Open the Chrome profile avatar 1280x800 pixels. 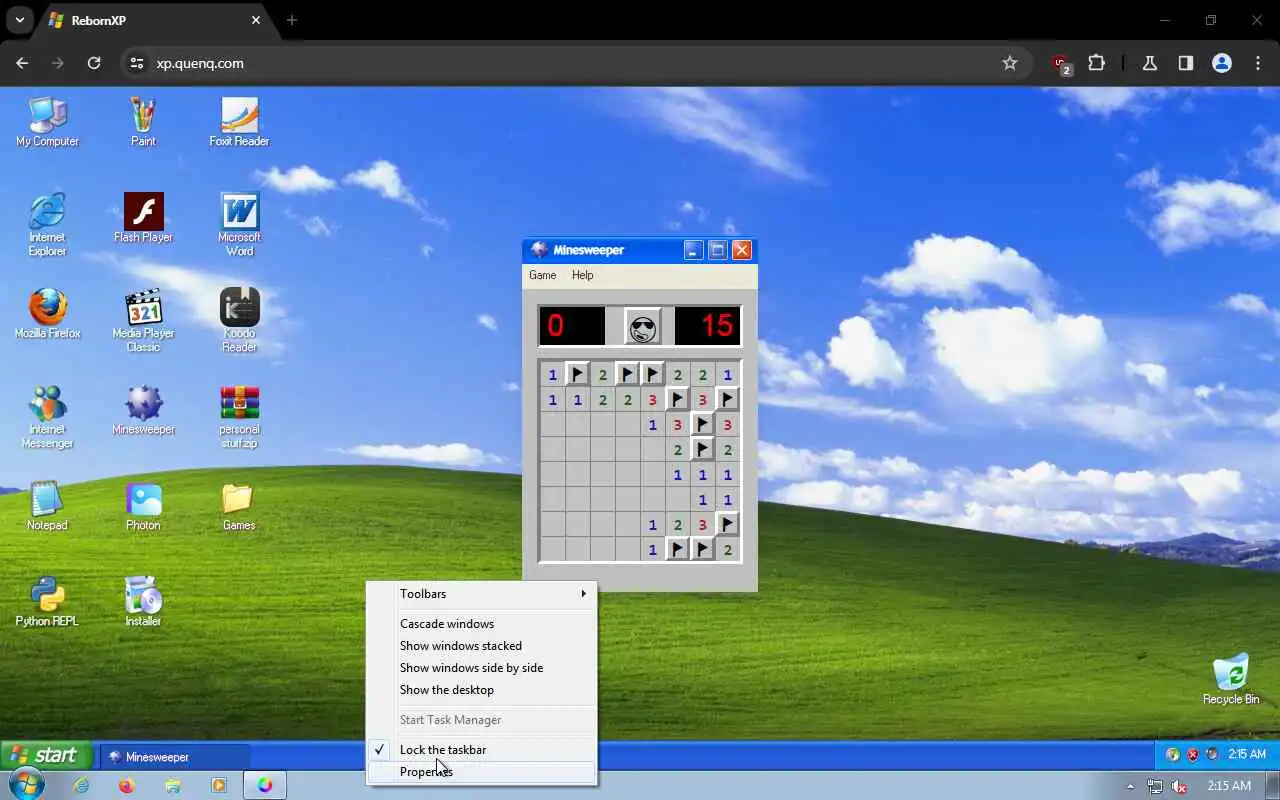[x=1221, y=63]
